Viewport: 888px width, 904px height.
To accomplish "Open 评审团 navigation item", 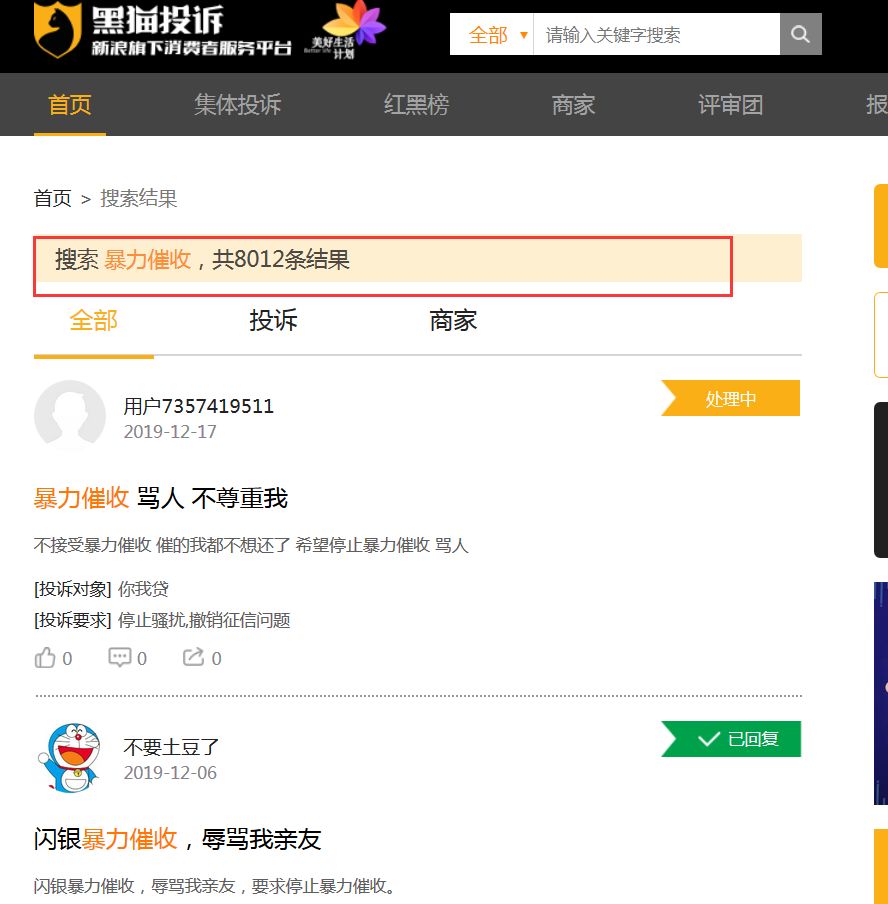I will click(x=731, y=105).
